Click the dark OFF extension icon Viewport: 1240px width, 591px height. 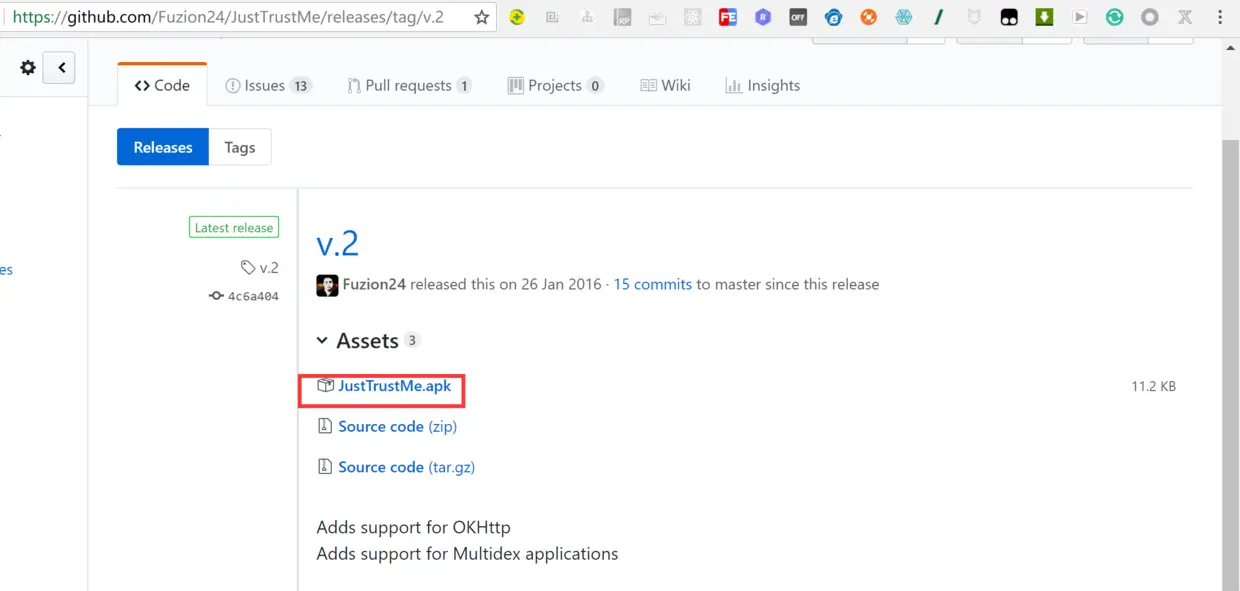798,17
